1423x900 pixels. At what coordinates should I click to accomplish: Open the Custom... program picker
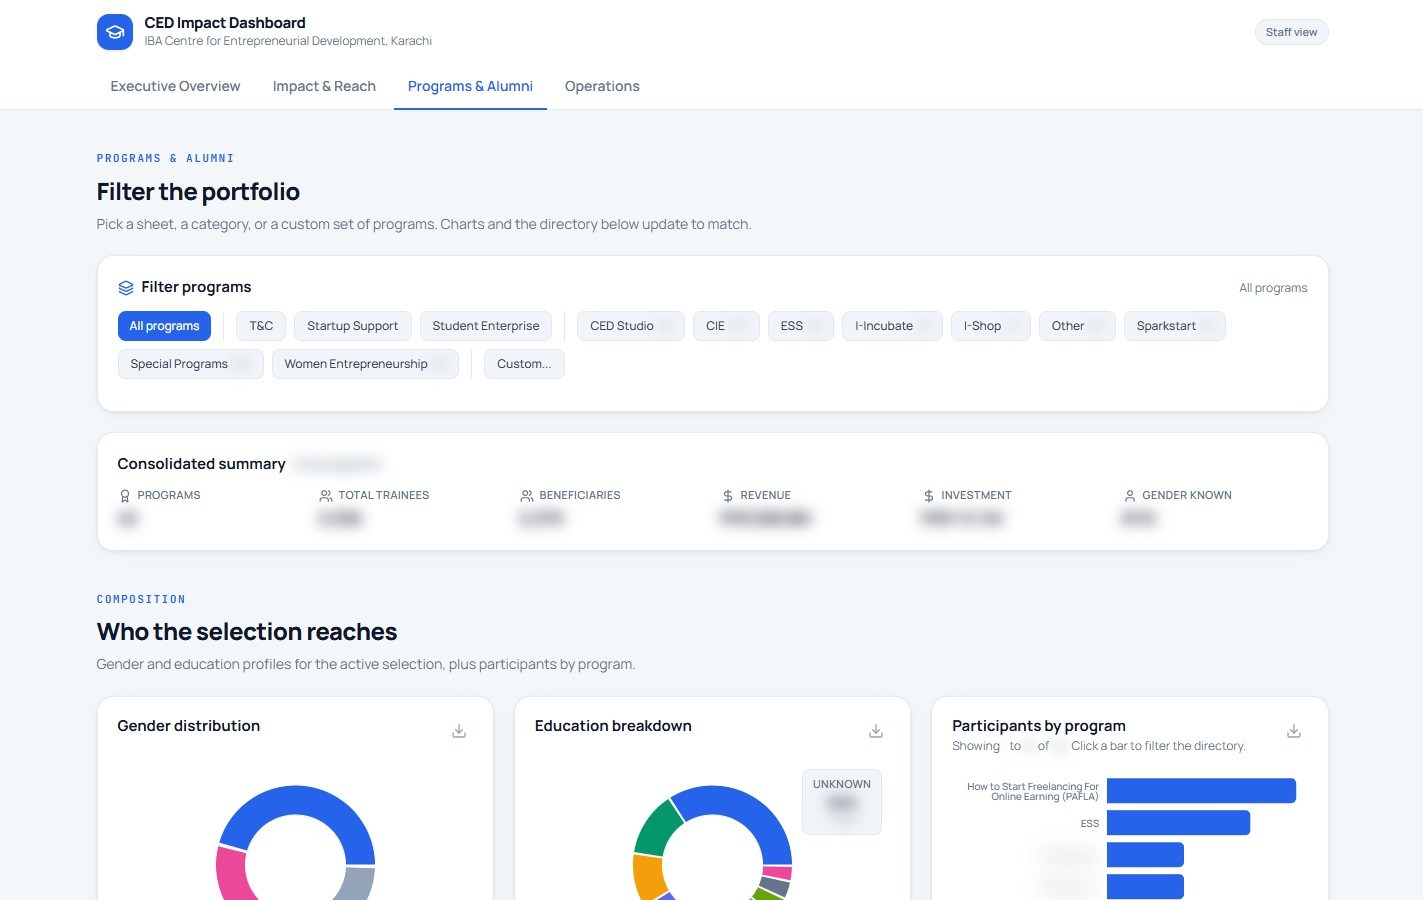pos(524,364)
